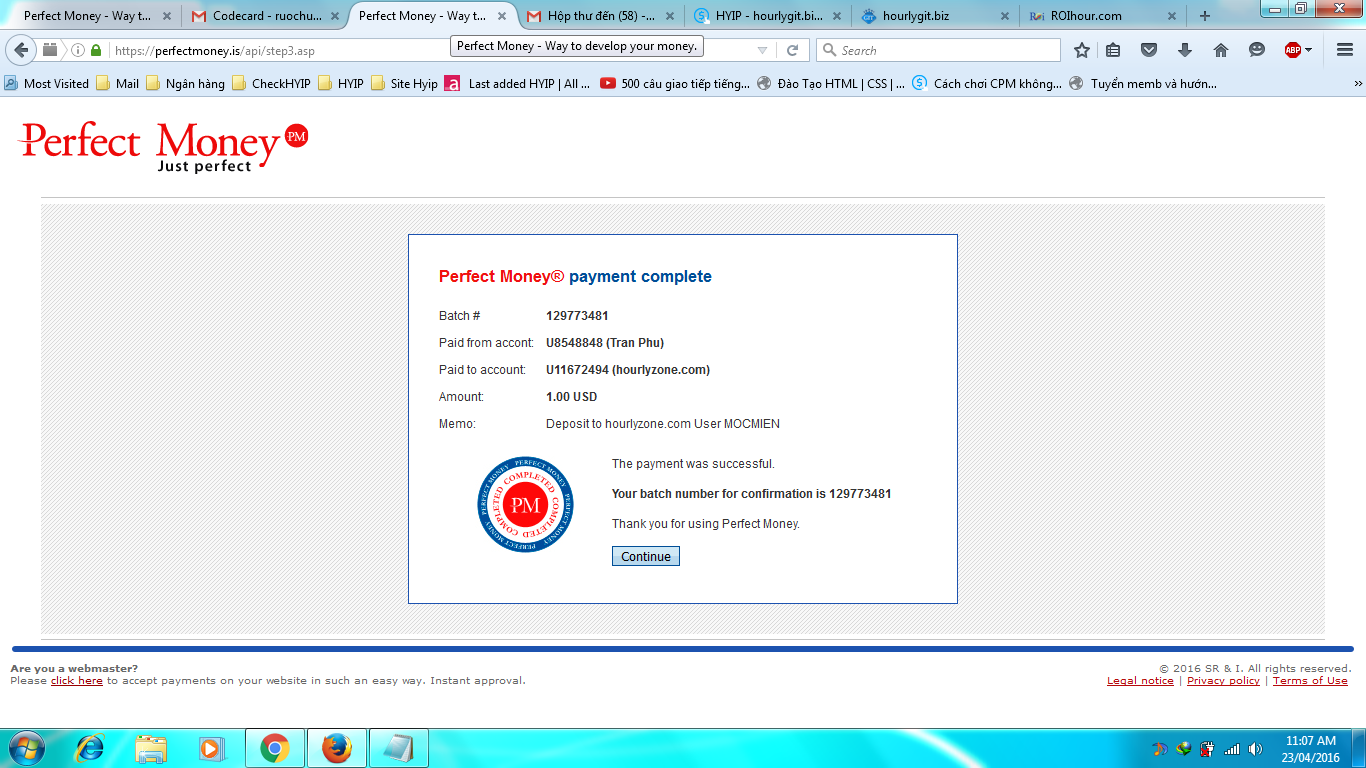This screenshot has height=768, width=1366.
Task: Switch to the hourlygit.biz tab
Action: 937,16
